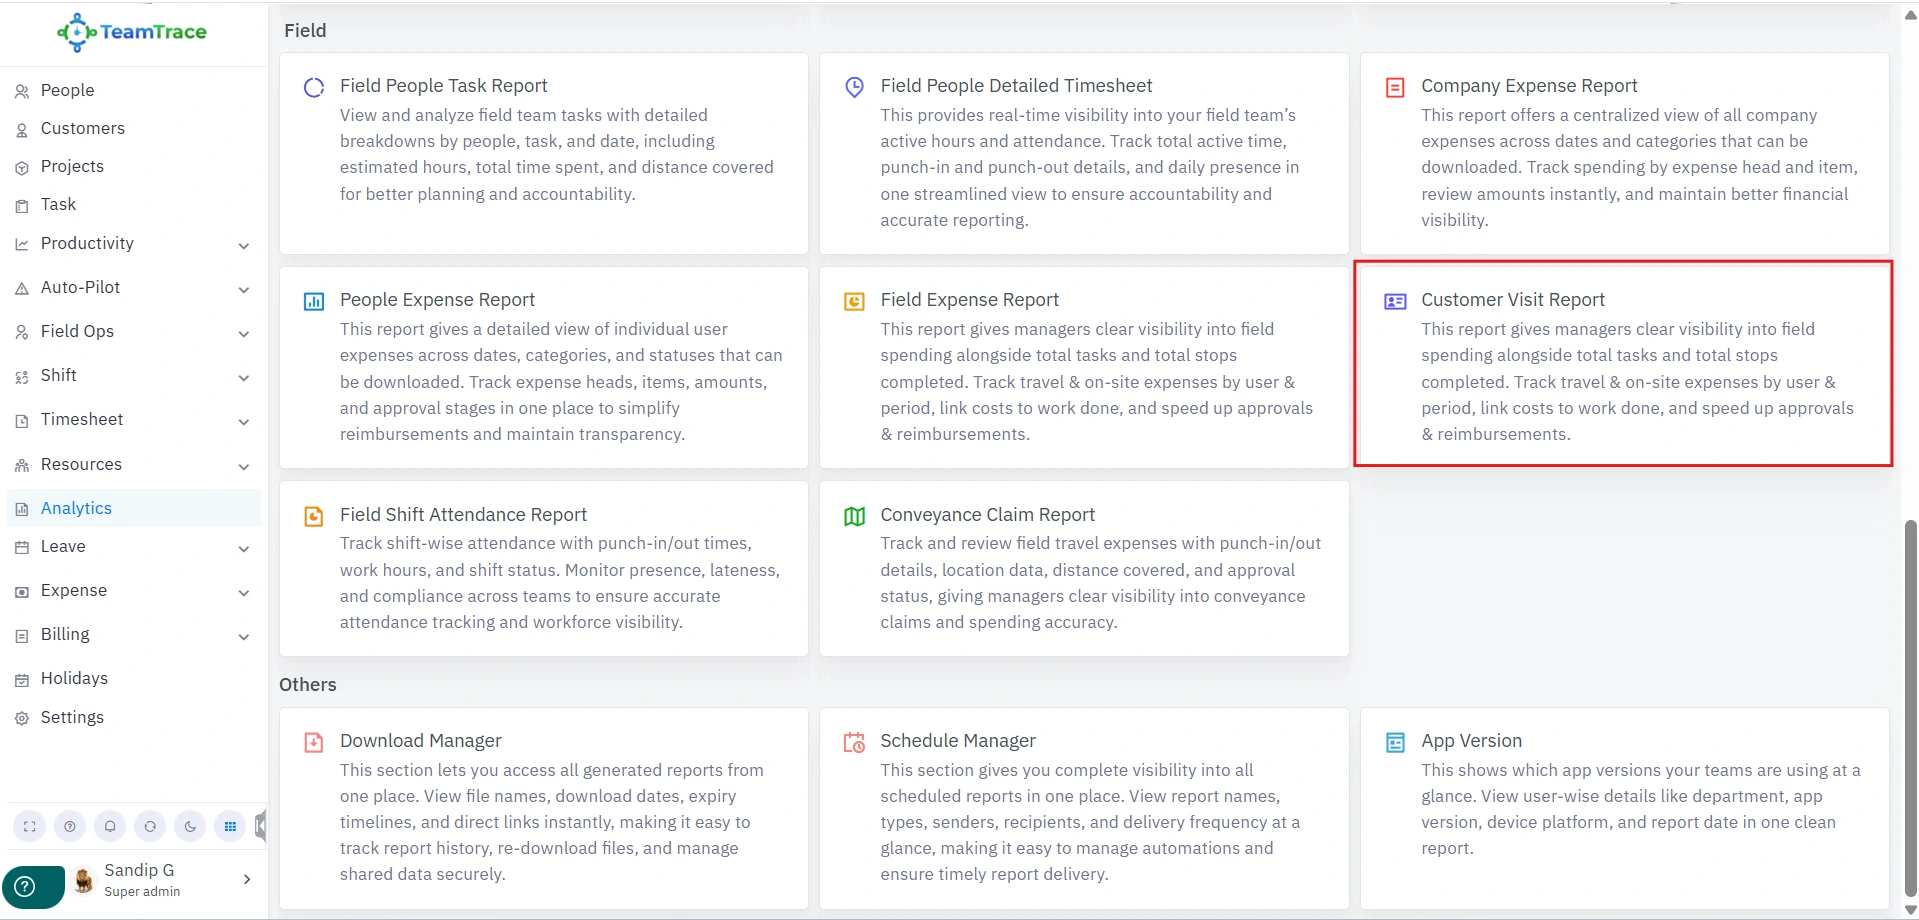
Task: Click the refresh icon in sidebar footer
Action: (150, 826)
